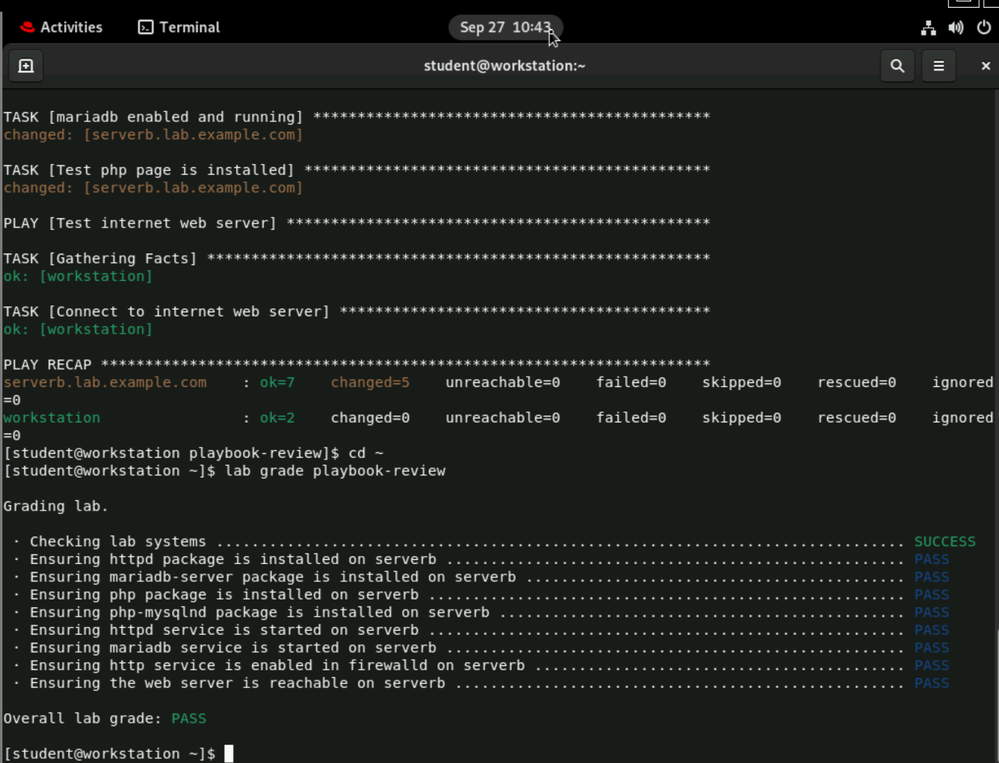Image resolution: width=999 pixels, height=763 pixels.
Task: Open the volume speaker icon
Action: (x=956, y=28)
